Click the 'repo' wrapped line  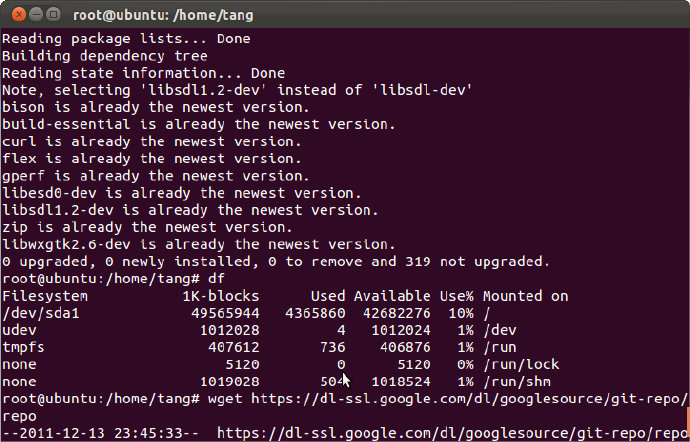pyautogui.click(x=19, y=416)
